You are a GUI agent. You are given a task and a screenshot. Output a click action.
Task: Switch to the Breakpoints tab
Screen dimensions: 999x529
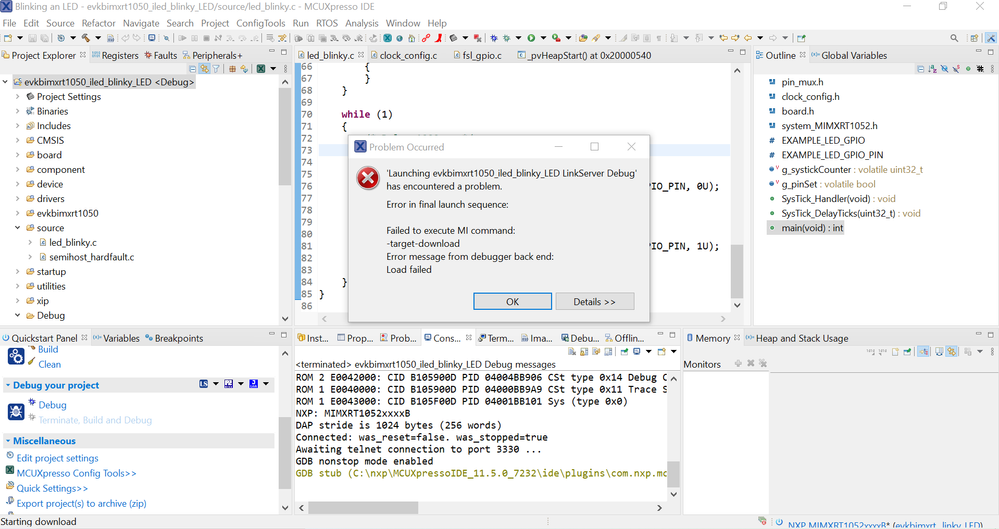(174, 338)
